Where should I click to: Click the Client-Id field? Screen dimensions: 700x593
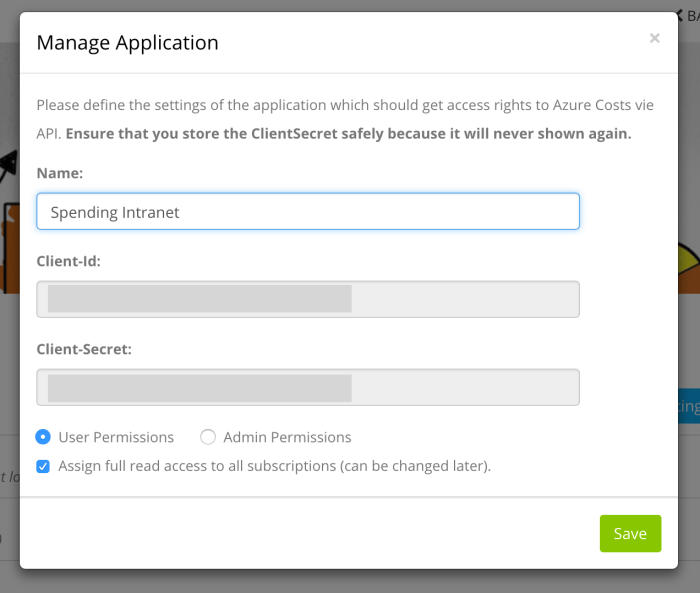coord(308,299)
